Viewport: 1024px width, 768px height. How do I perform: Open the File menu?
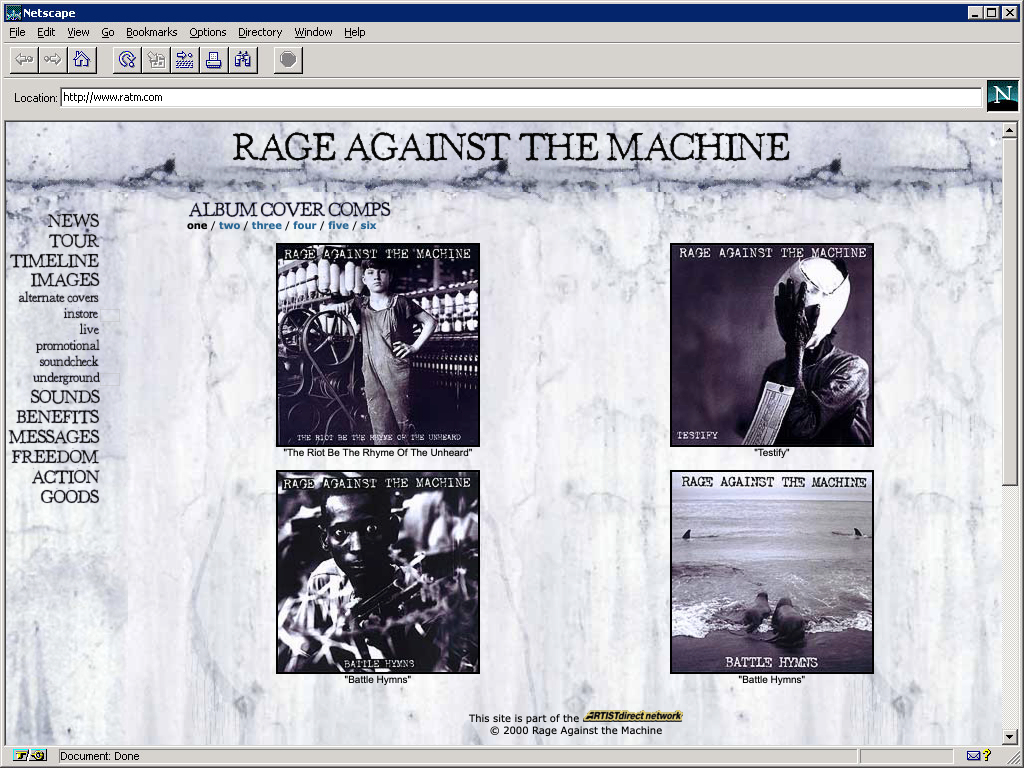(x=17, y=32)
